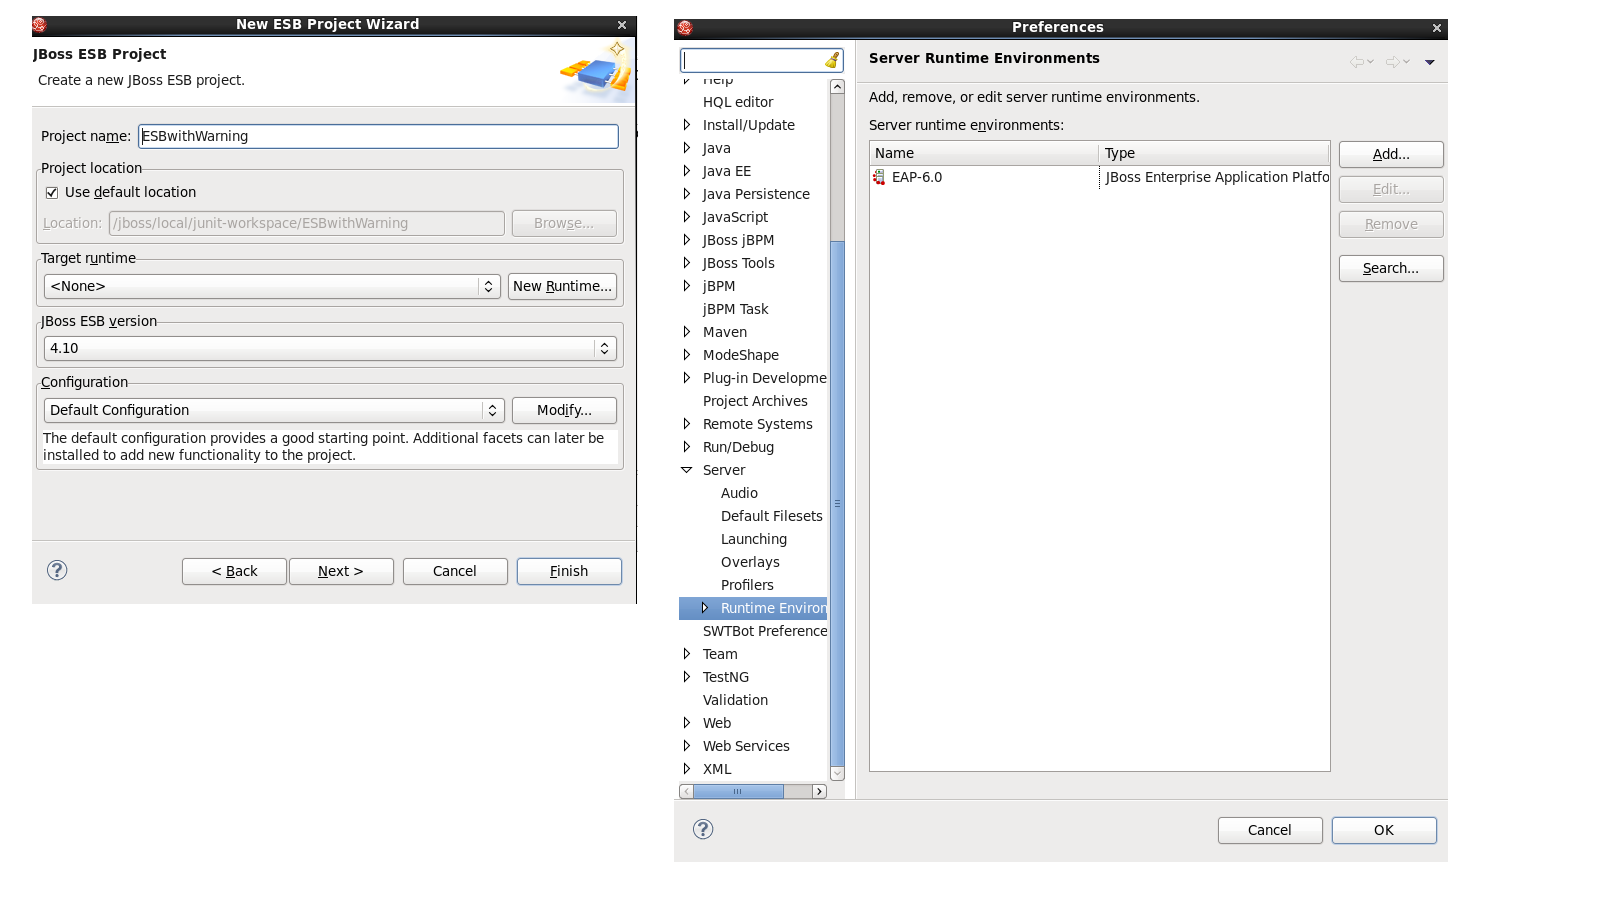The width and height of the screenshot is (1600, 900).
Task: Cancel the Preferences dialog
Action: (x=1270, y=830)
